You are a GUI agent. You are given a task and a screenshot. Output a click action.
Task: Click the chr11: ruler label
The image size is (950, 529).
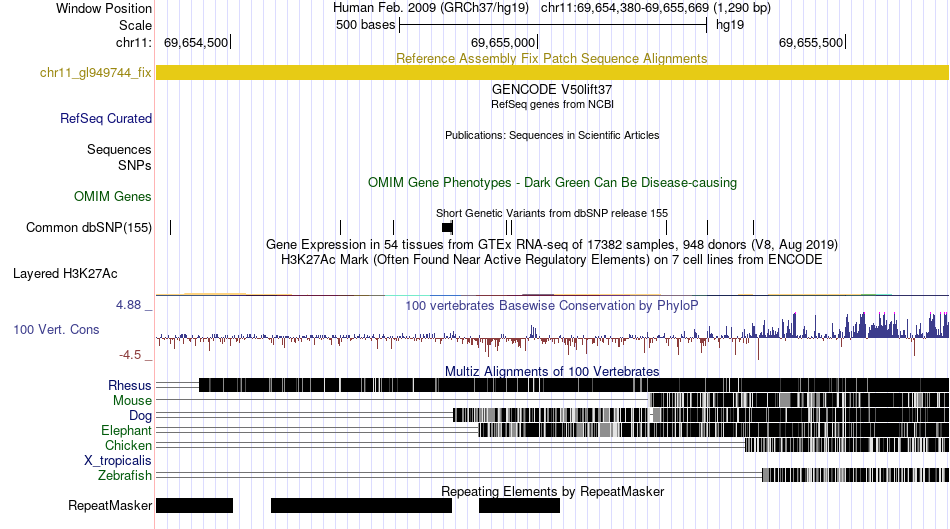(x=134, y=42)
